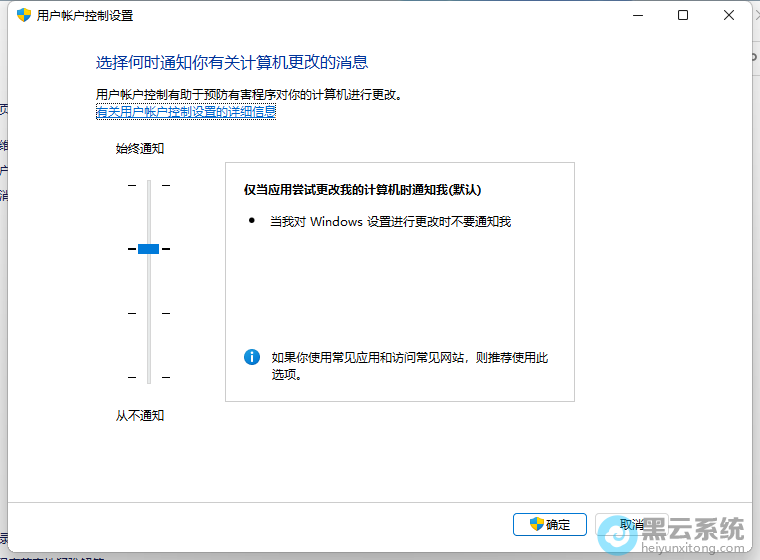The width and height of the screenshot is (760, 560).
Task: Set slider to the topmost notch
Action: 149,185
